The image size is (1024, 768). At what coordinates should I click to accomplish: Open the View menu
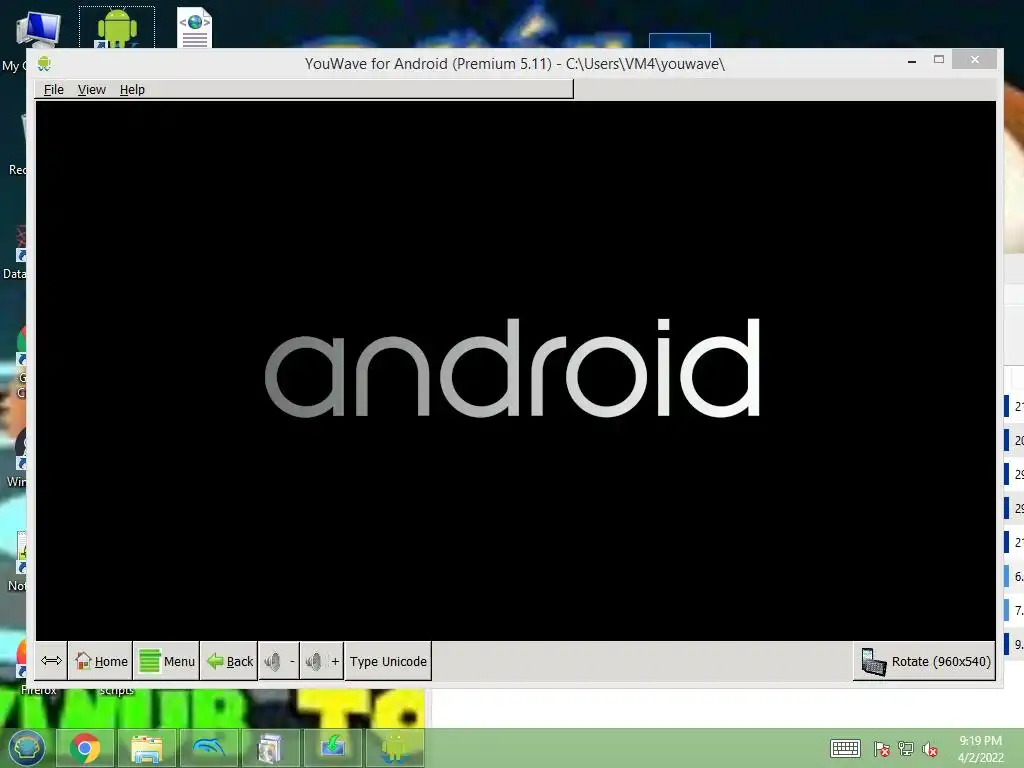(91, 89)
